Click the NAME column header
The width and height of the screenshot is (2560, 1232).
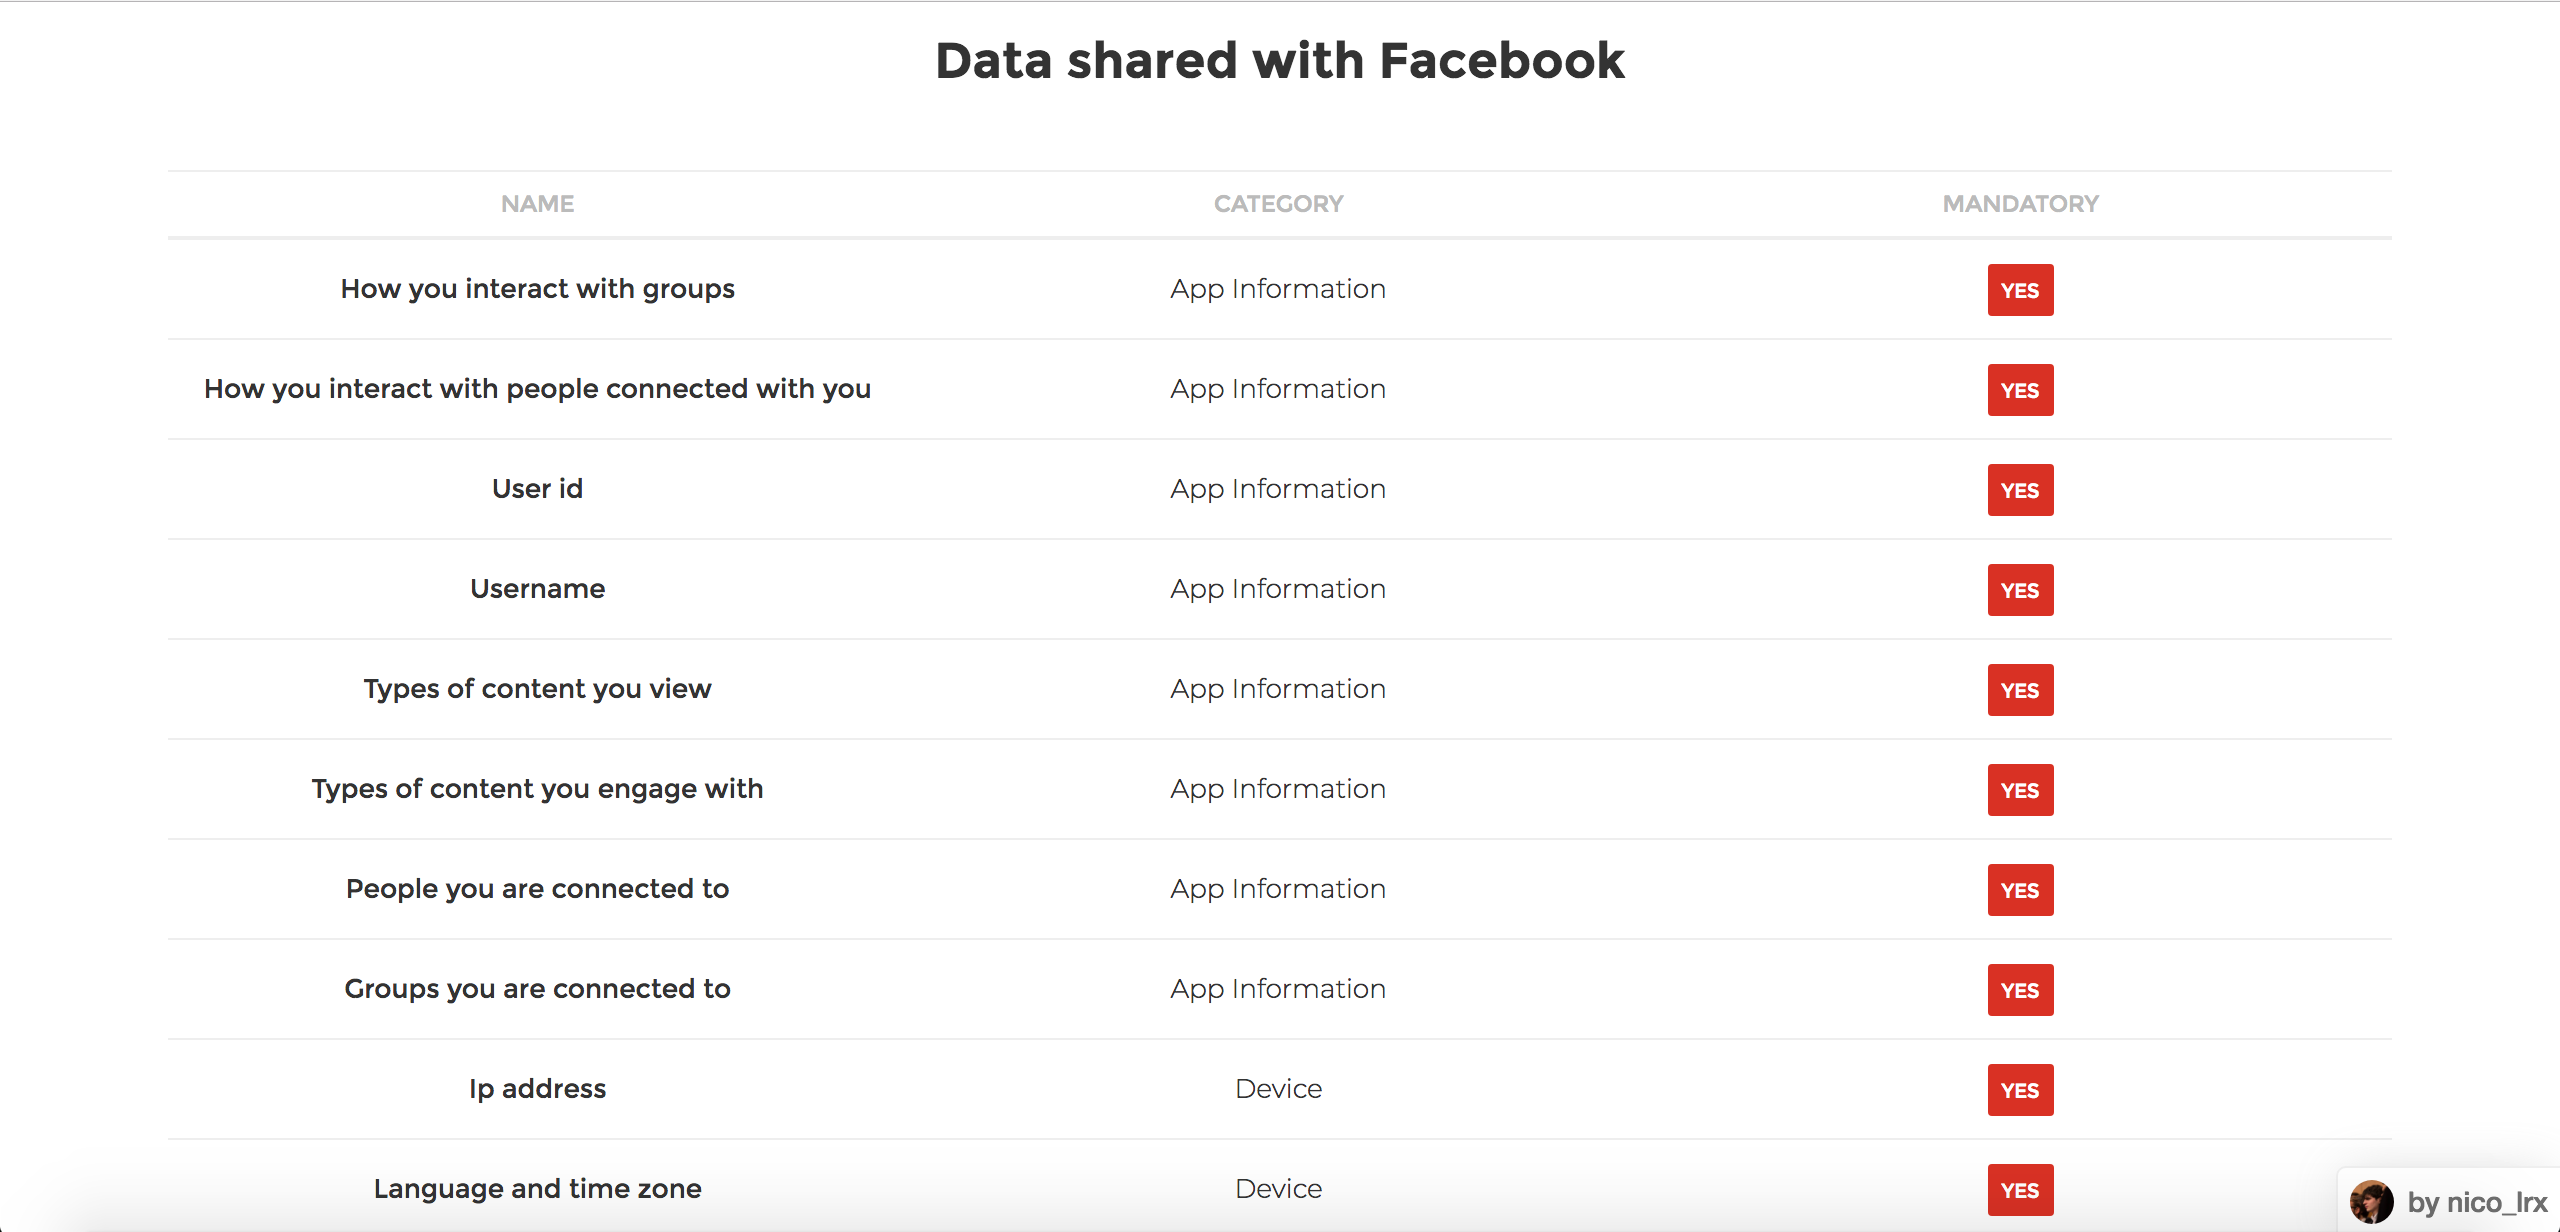[x=537, y=204]
